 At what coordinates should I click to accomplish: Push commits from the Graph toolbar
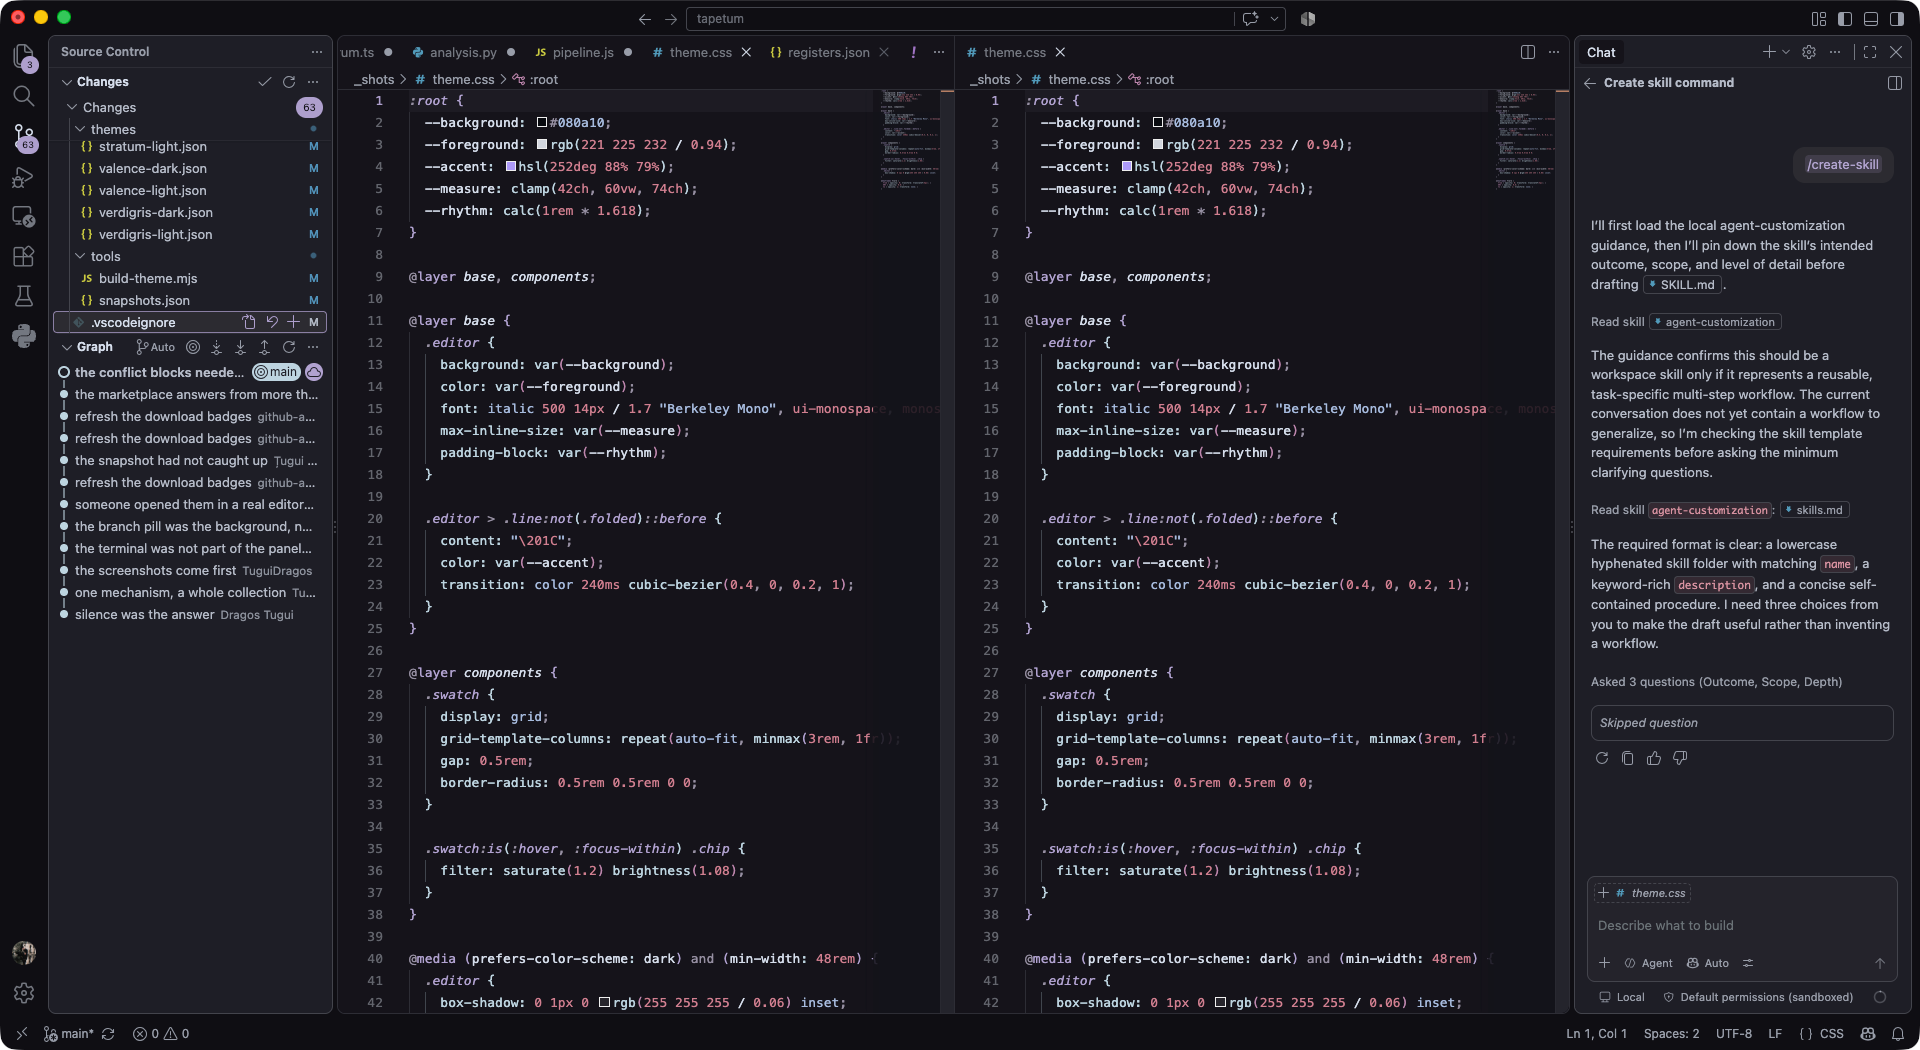pyautogui.click(x=264, y=347)
